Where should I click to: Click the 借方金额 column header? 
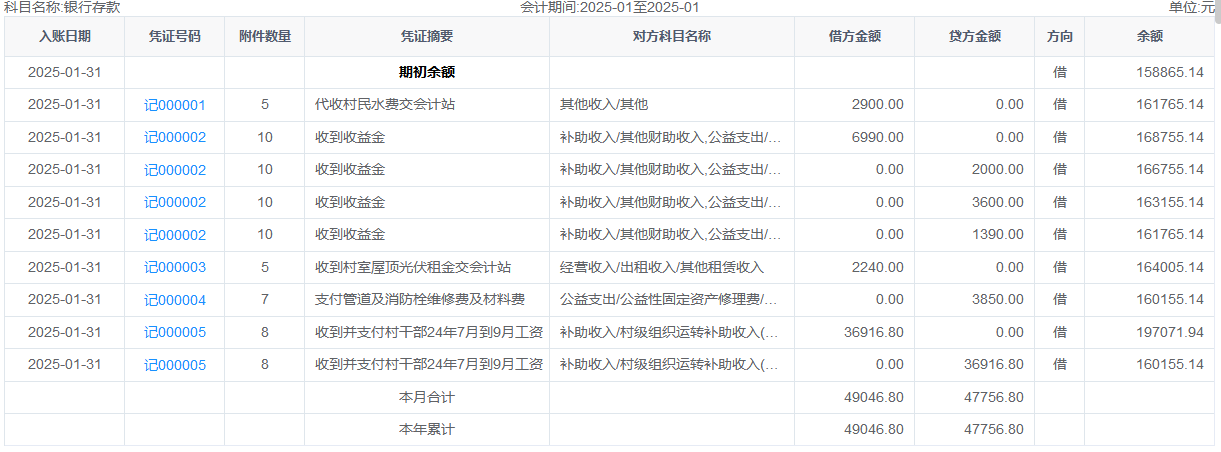tap(855, 36)
